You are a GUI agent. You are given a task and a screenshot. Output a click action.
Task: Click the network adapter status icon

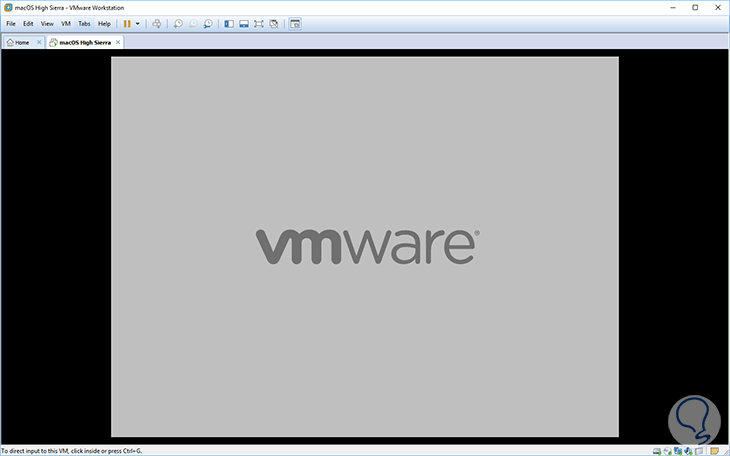click(678, 451)
